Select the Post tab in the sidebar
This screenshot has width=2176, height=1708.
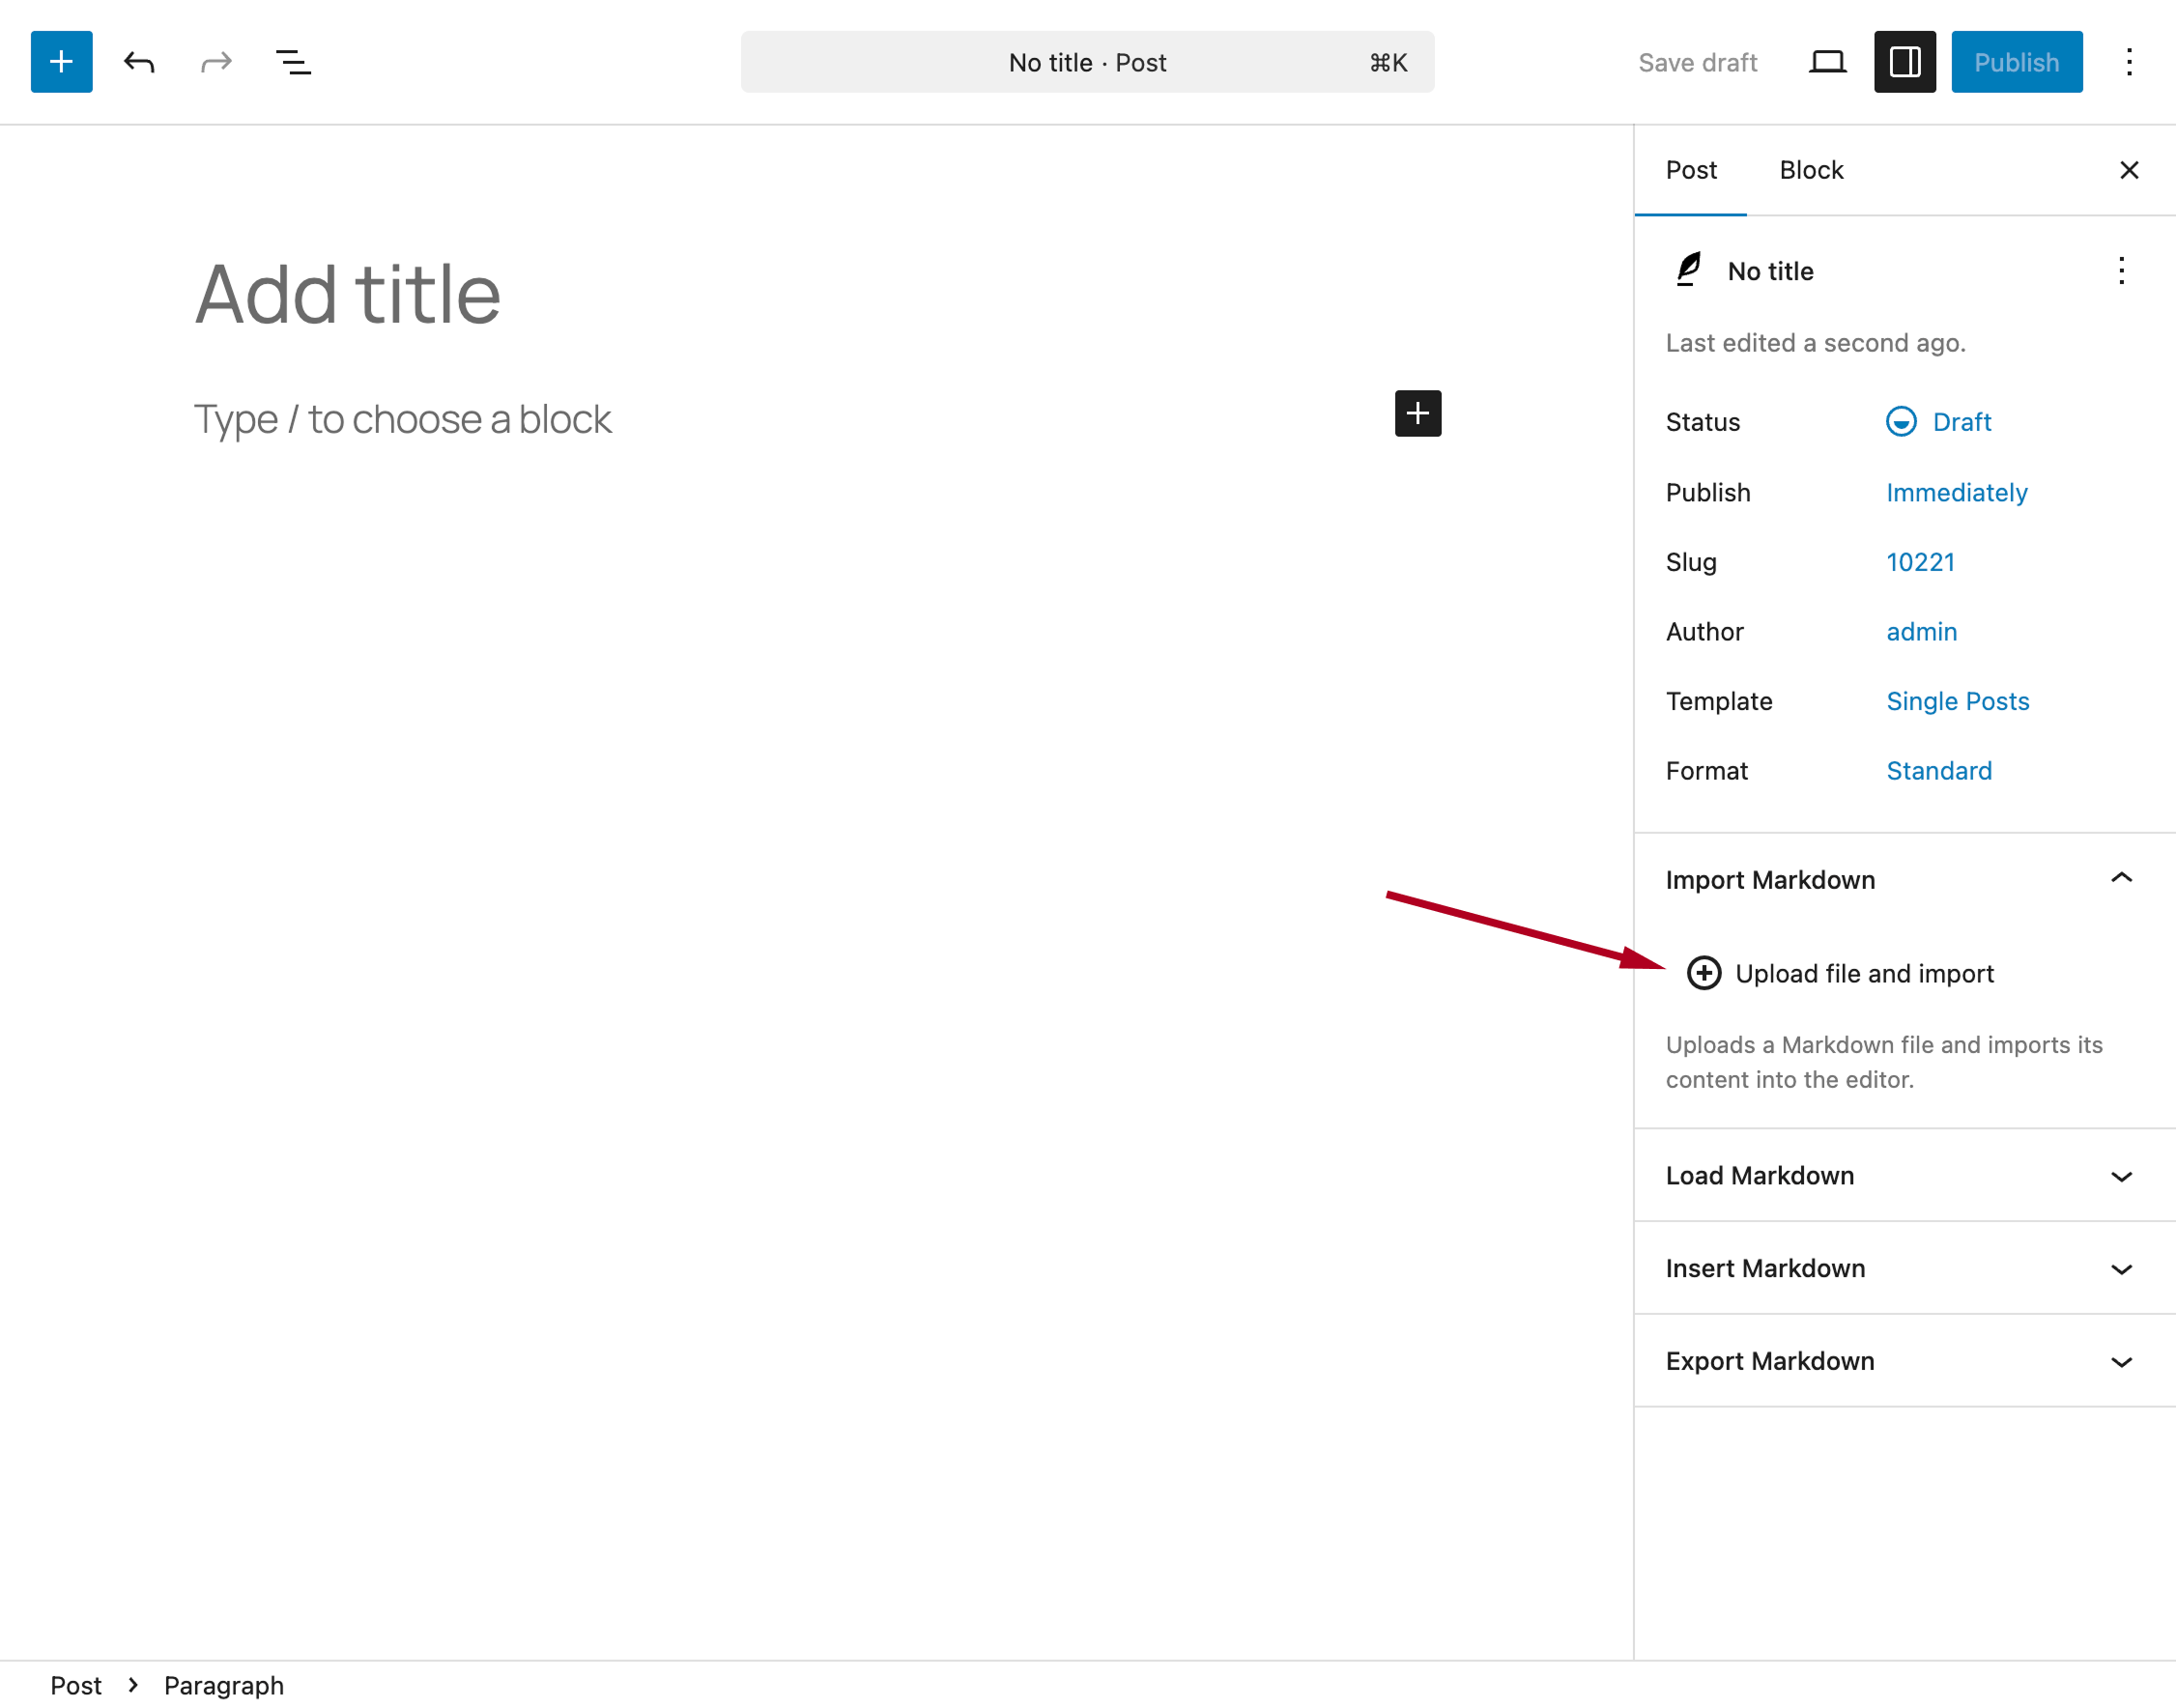(x=1691, y=170)
